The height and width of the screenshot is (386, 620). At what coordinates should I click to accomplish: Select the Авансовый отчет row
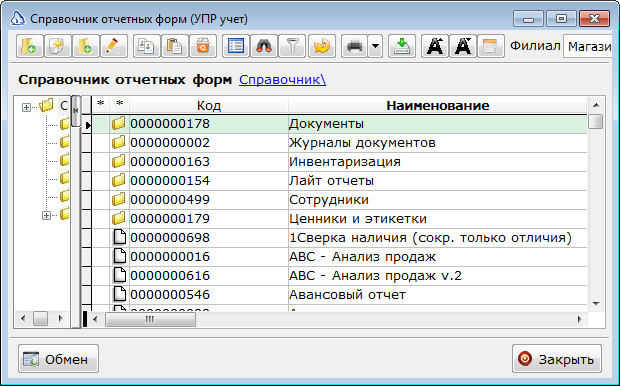(339, 295)
